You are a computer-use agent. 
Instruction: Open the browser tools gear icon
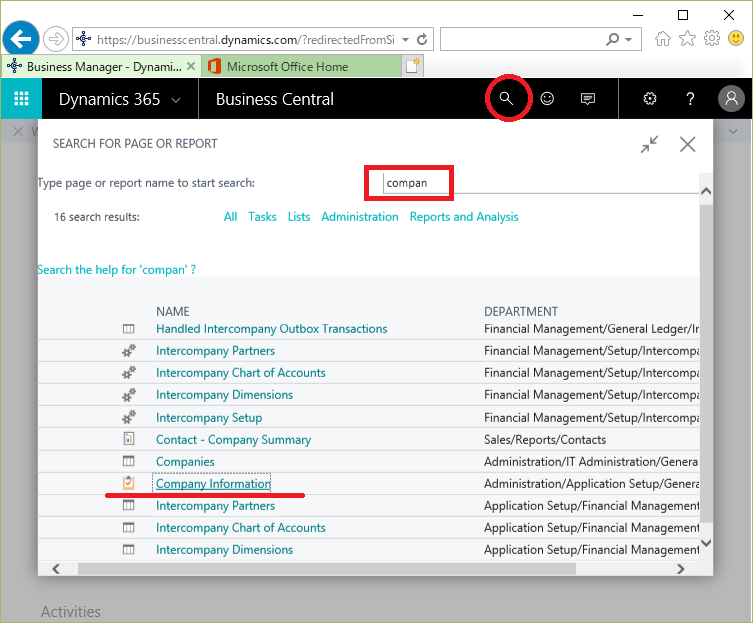712,38
